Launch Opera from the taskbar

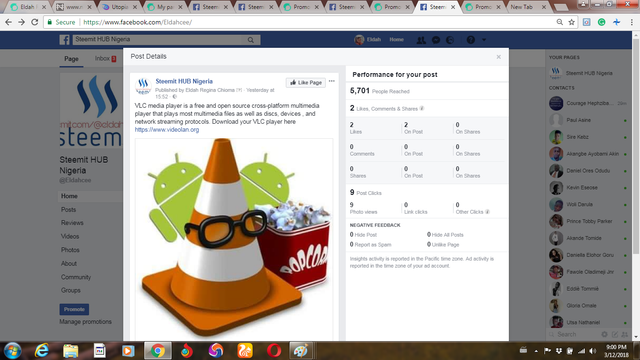click(274, 351)
